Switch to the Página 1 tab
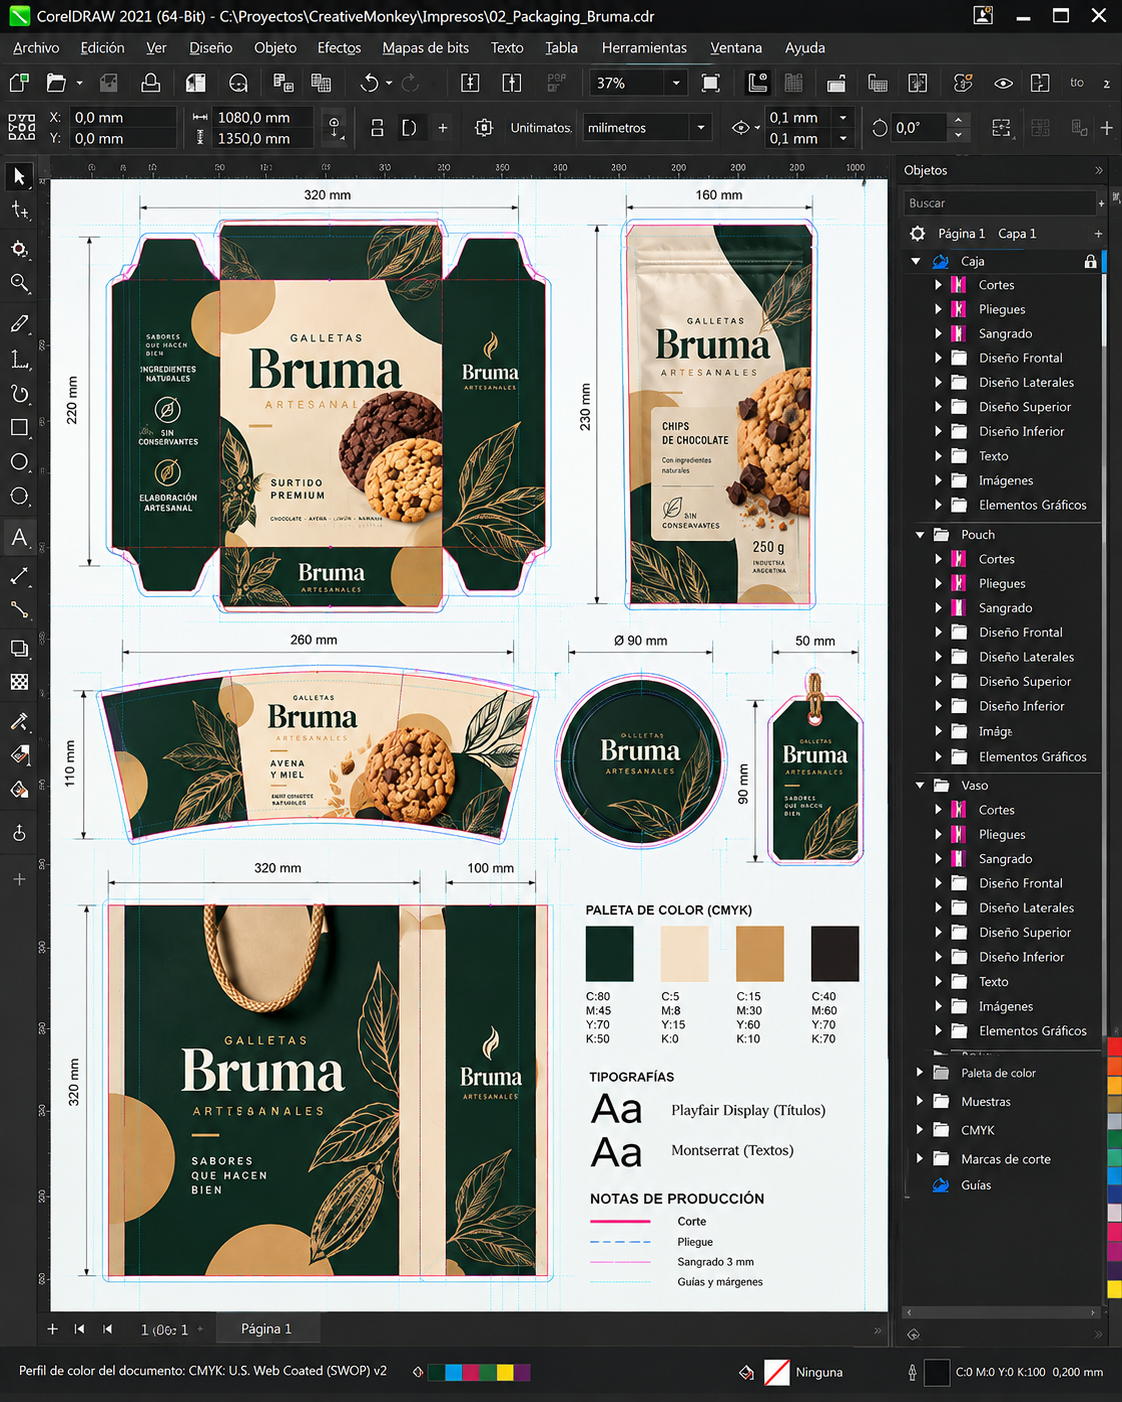 click(266, 1329)
